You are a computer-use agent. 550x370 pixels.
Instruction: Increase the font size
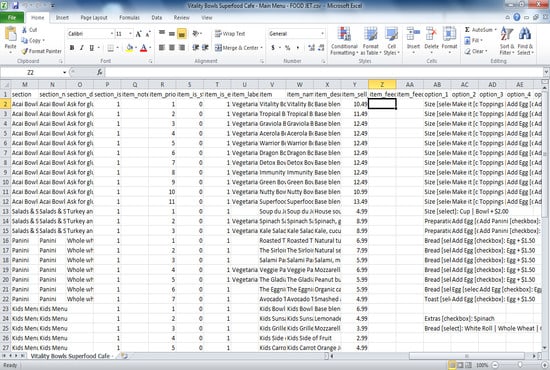[x=139, y=34]
